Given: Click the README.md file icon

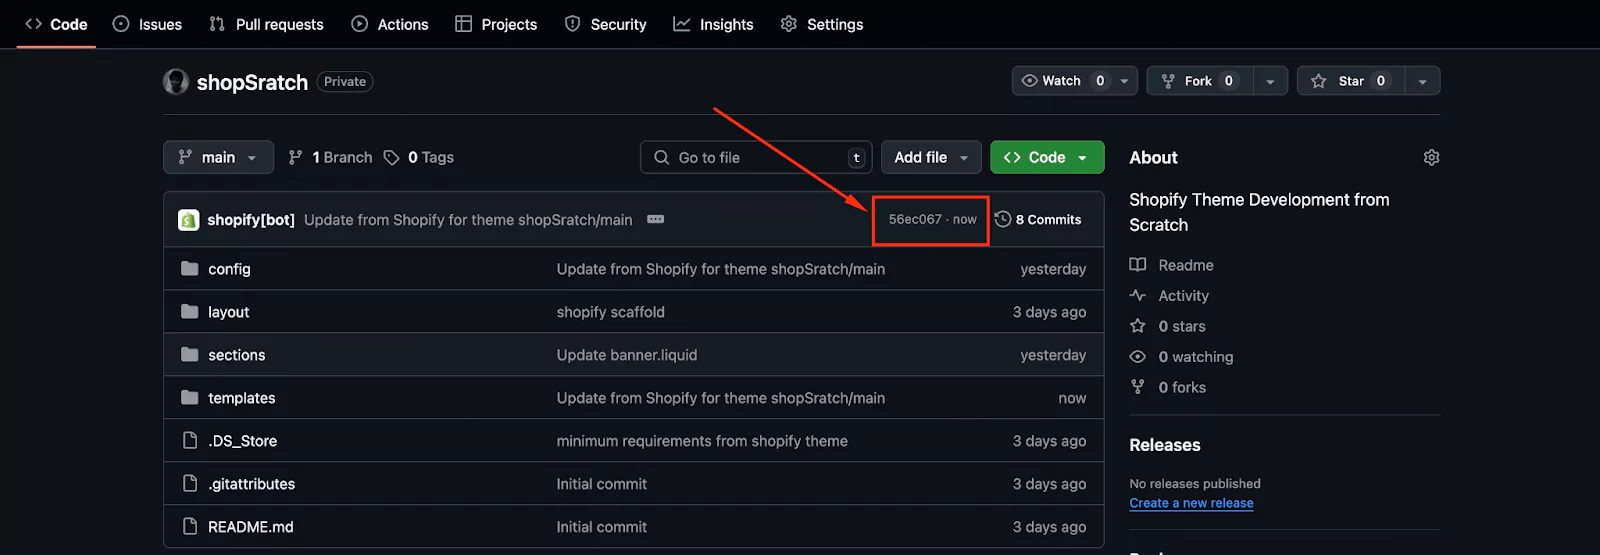Looking at the screenshot, I should pos(190,526).
